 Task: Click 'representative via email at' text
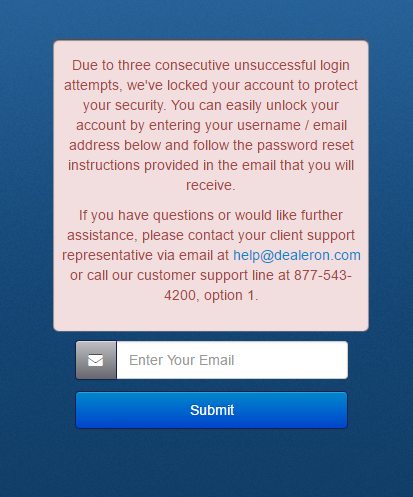point(146,255)
